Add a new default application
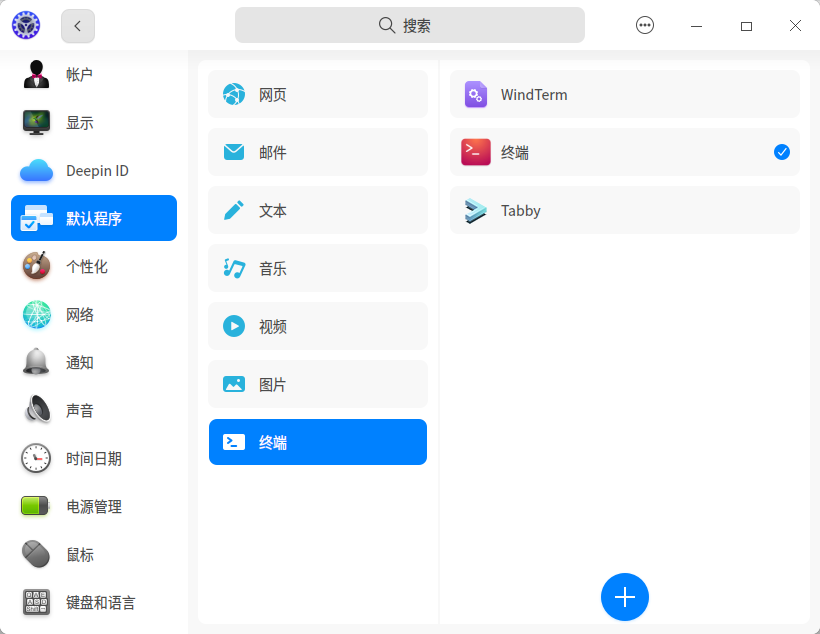 [625, 597]
